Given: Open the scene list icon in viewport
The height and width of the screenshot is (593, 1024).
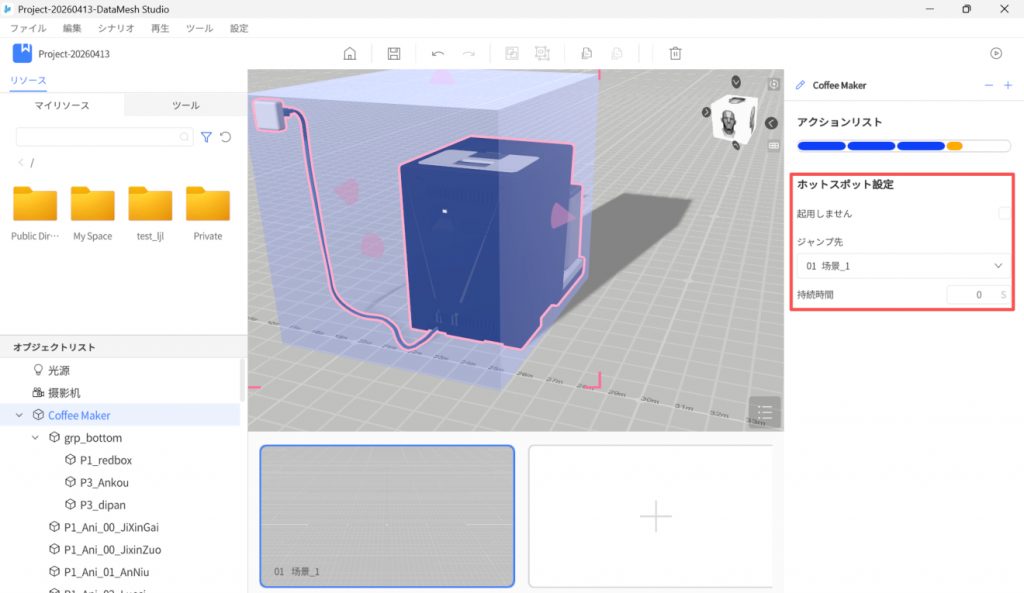Looking at the screenshot, I should 764,412.
